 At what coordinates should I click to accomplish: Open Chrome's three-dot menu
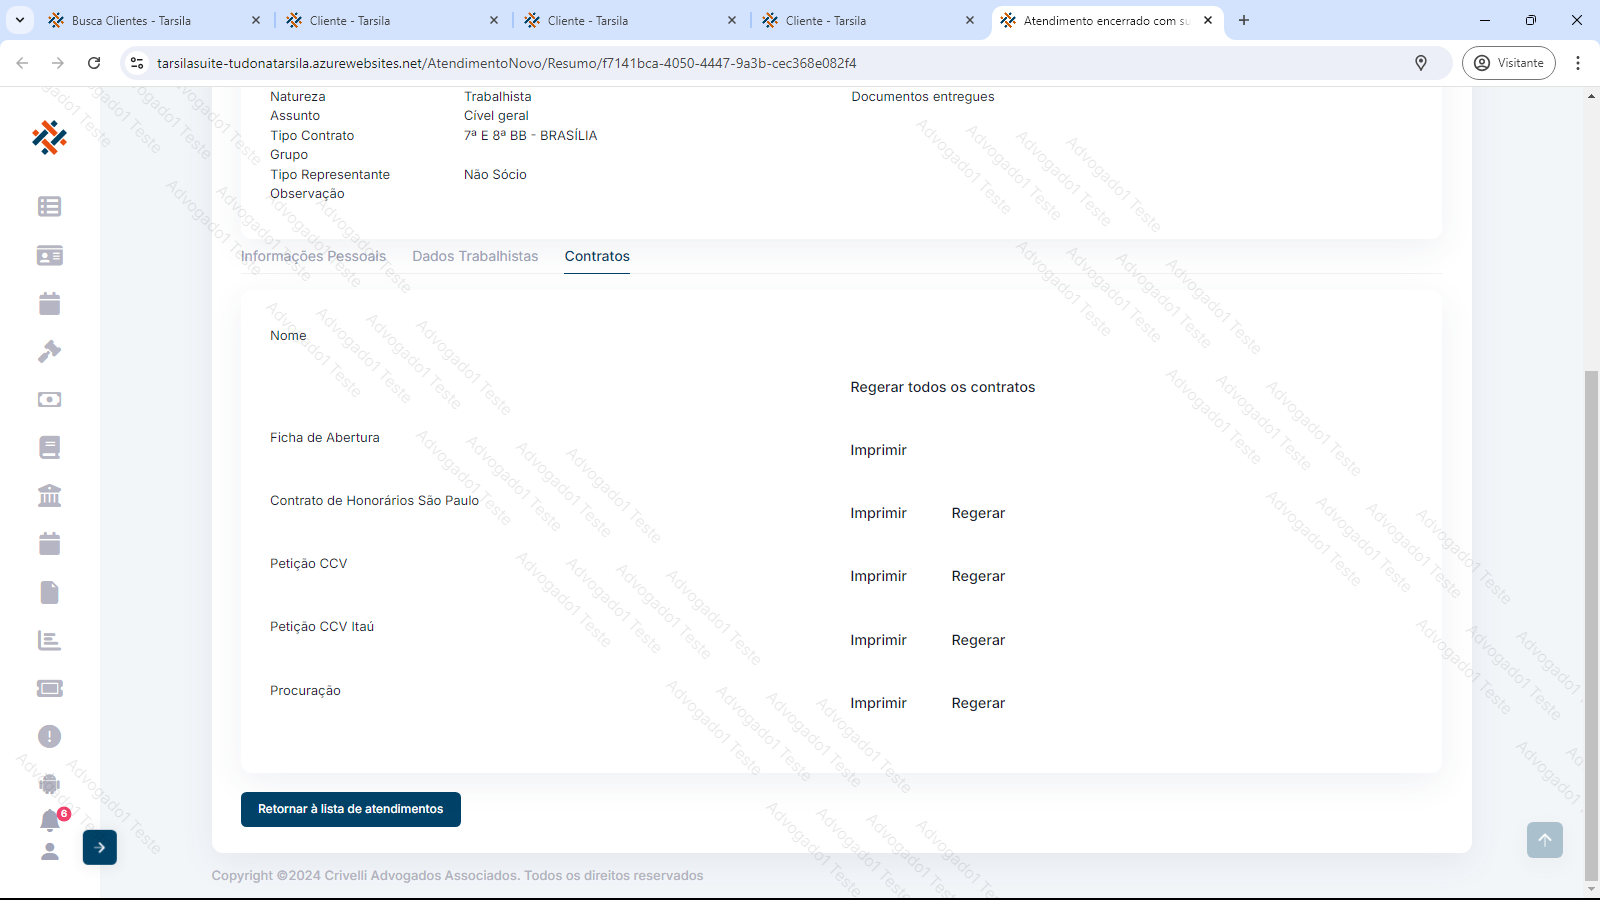[x=1578, y=63]
